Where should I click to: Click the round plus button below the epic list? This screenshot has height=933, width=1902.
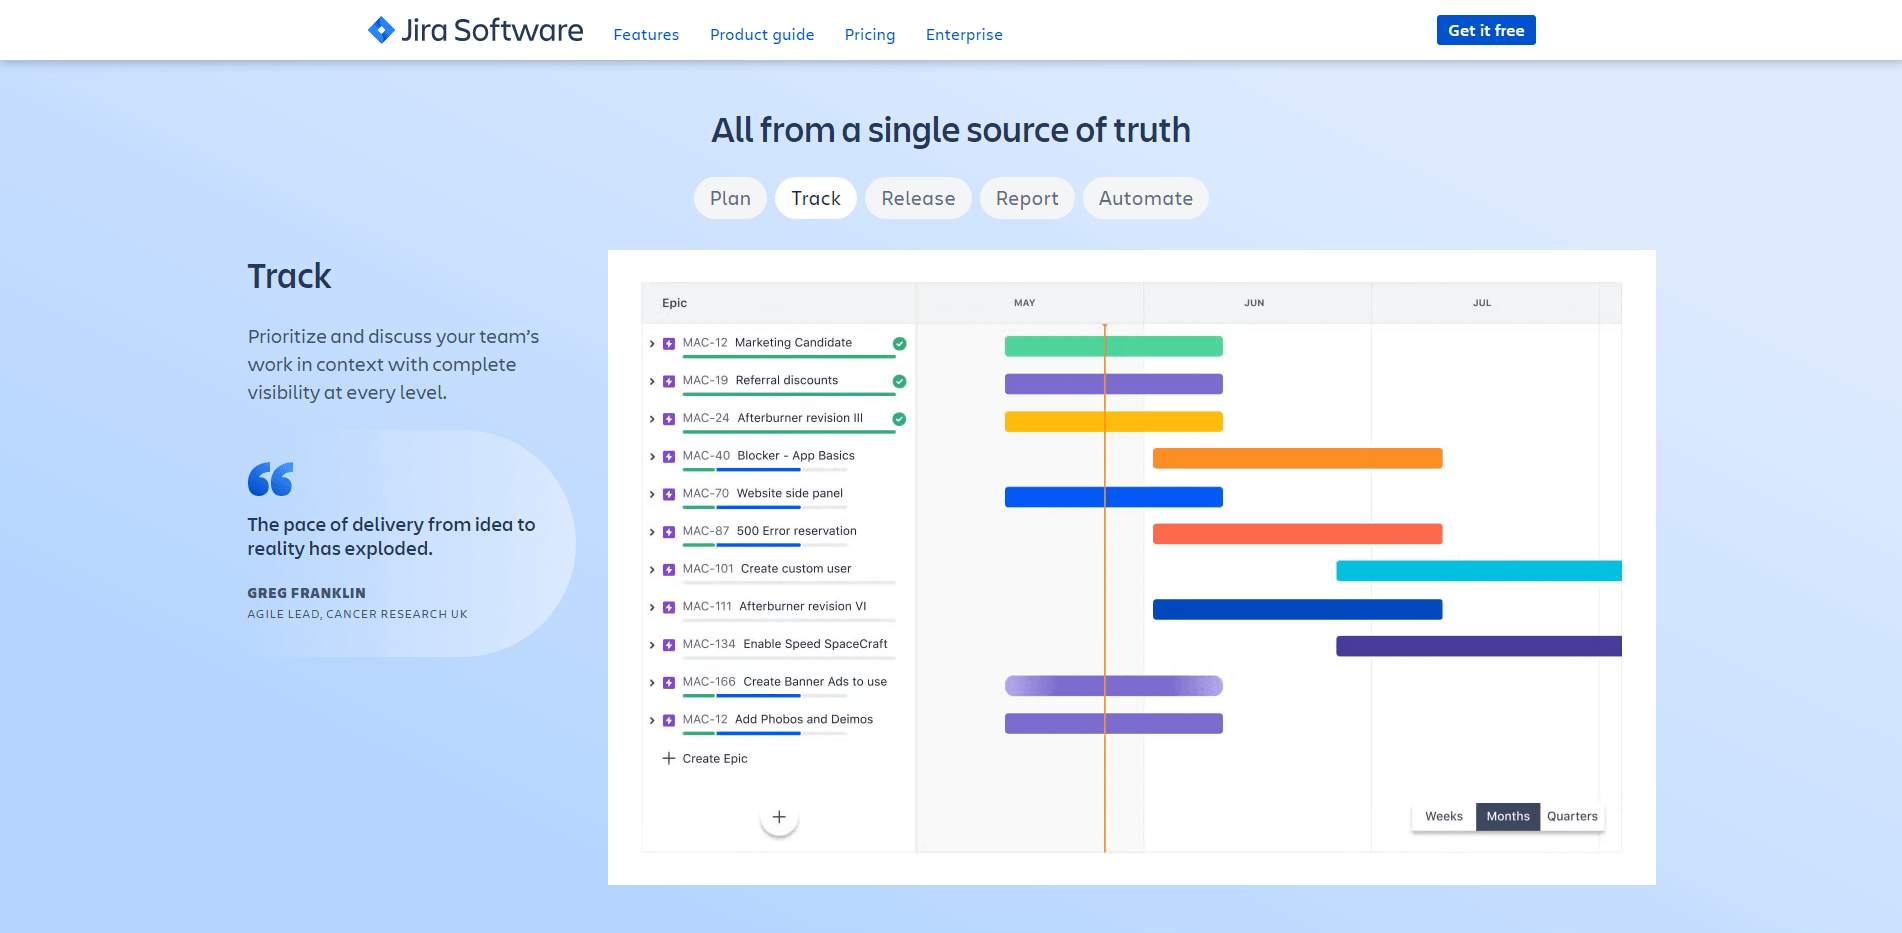click(x=779, y=817)
